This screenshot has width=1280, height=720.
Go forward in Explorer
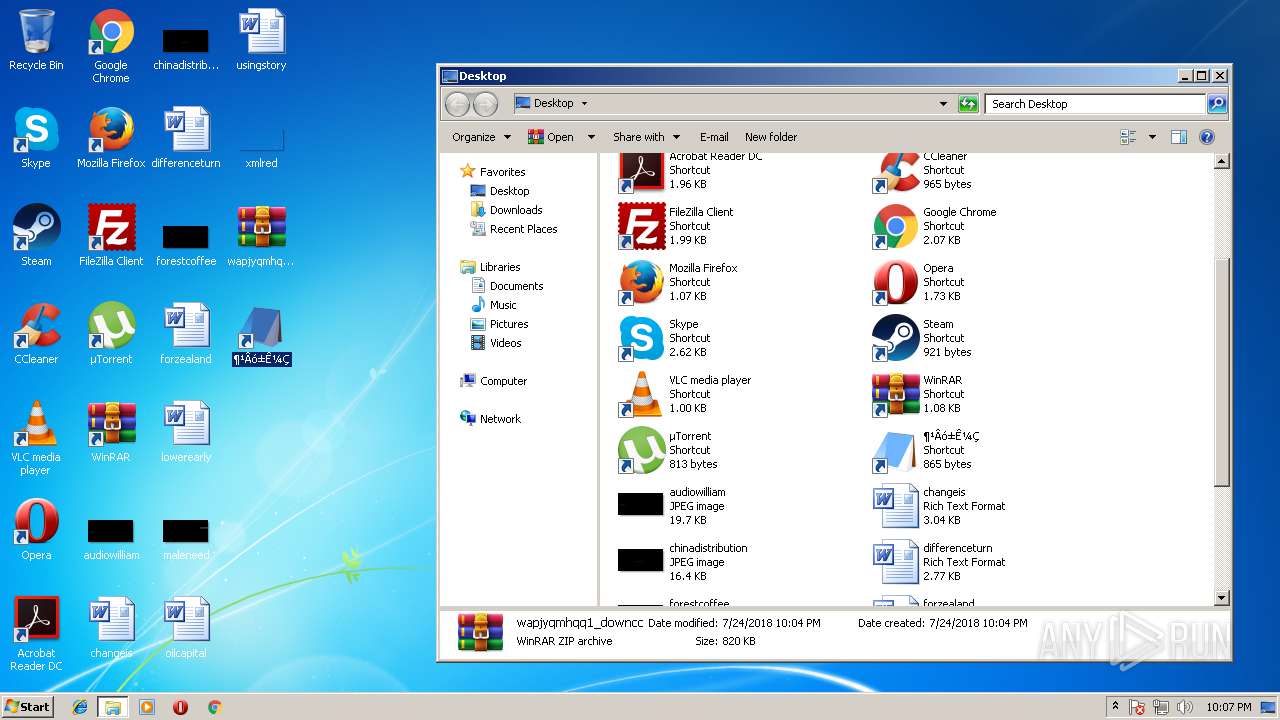[x=485, y=104]
